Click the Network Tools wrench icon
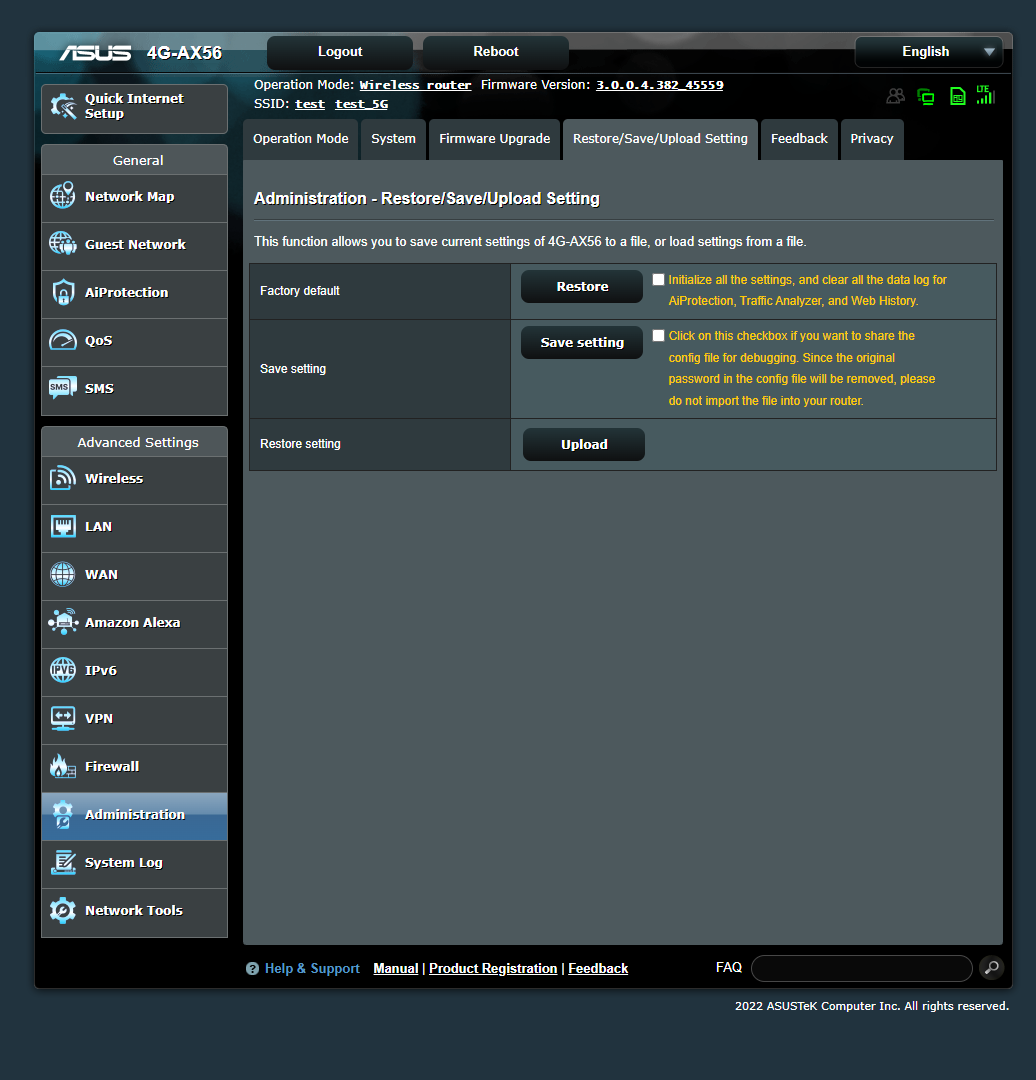The height and width of the screenshot is (1080, 1036). 63,911
